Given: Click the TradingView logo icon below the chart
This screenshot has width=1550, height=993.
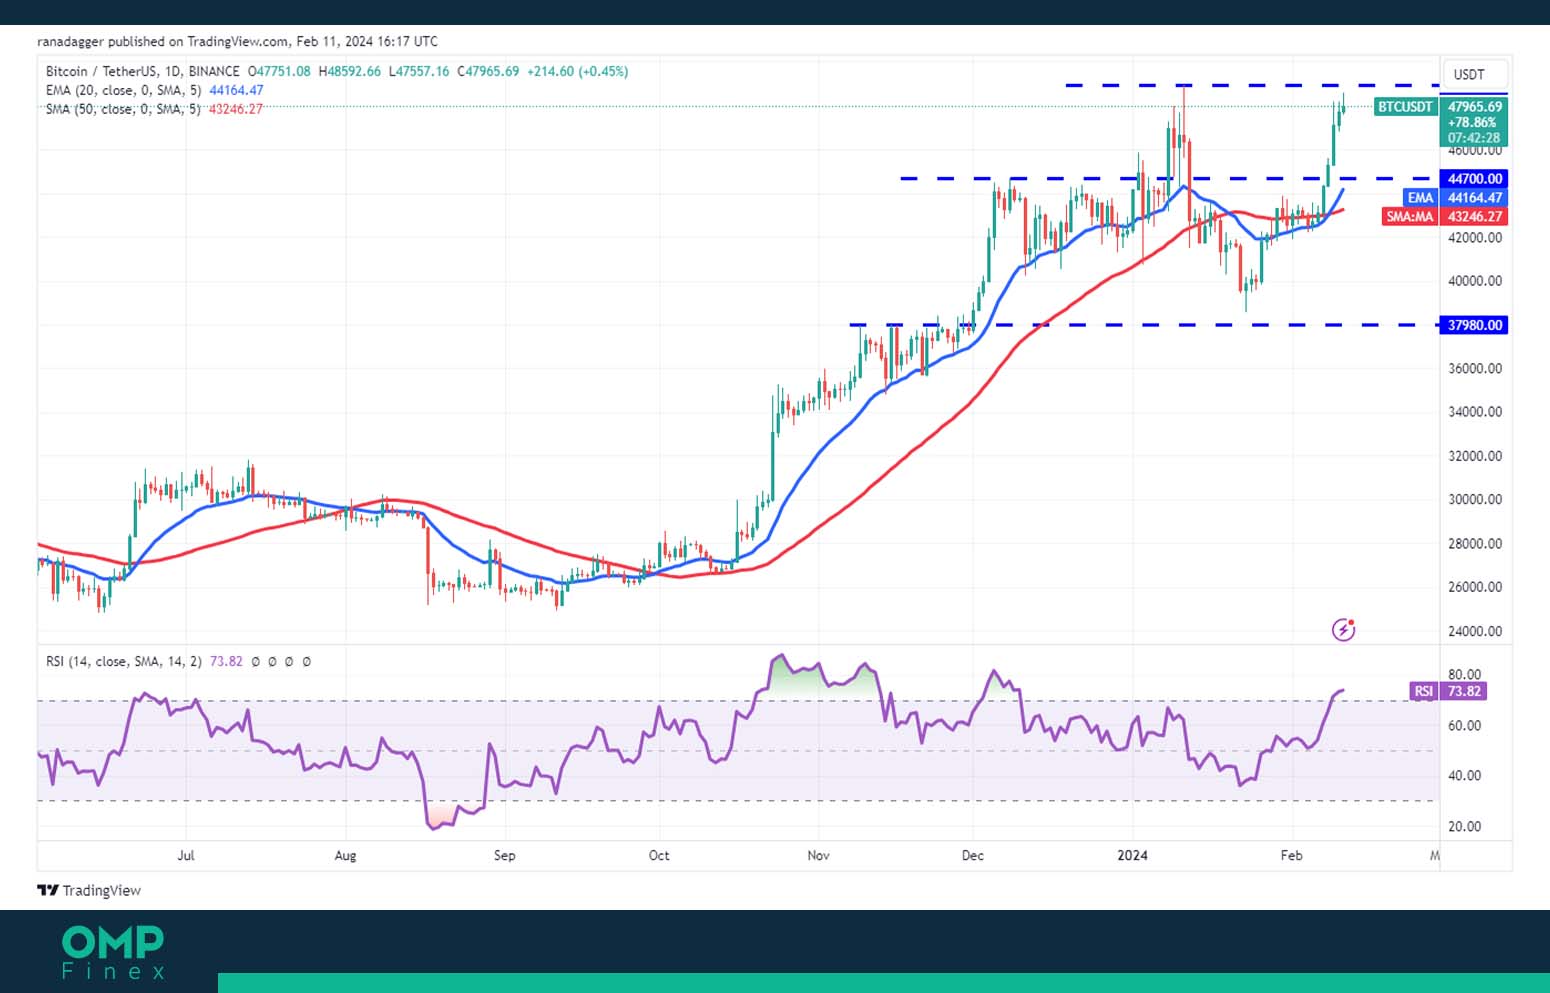Looking at the screenshot, I should pyautogui.click(x=47, y=890).
